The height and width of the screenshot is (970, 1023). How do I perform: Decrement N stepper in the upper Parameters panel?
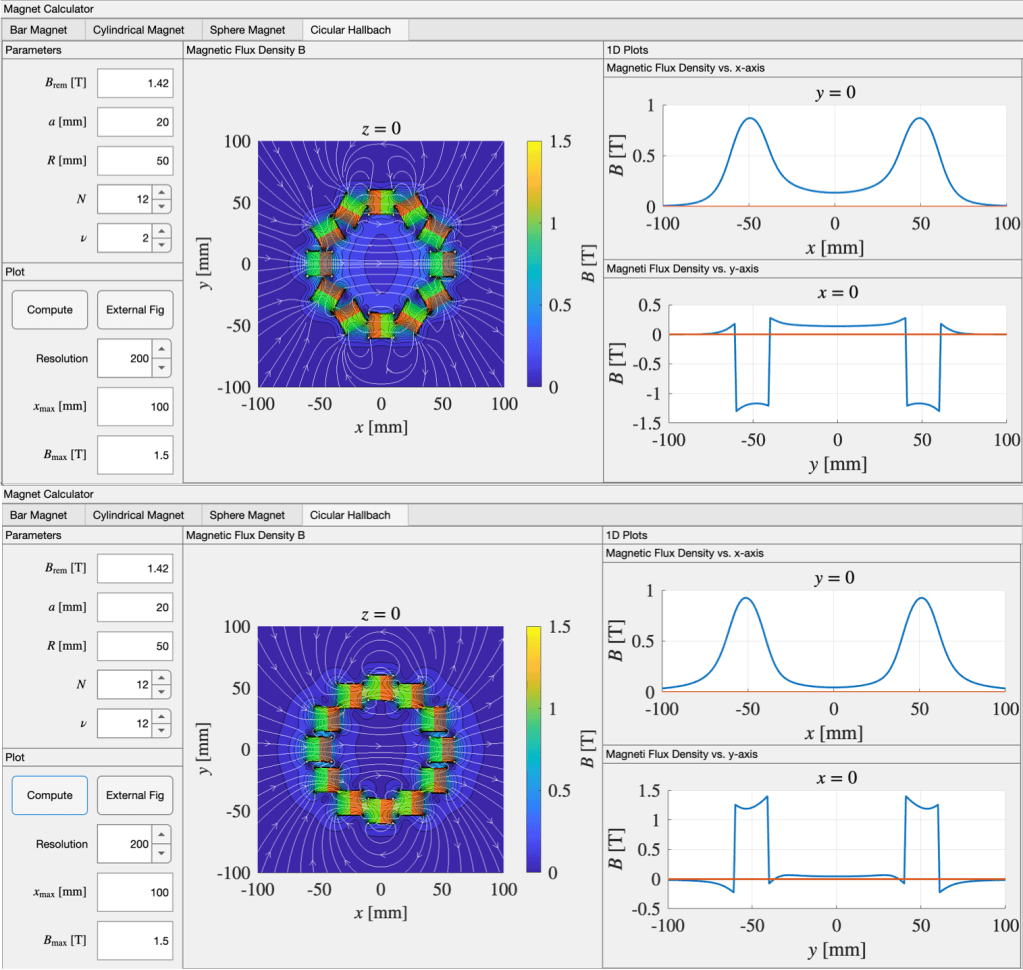[162, 206]
